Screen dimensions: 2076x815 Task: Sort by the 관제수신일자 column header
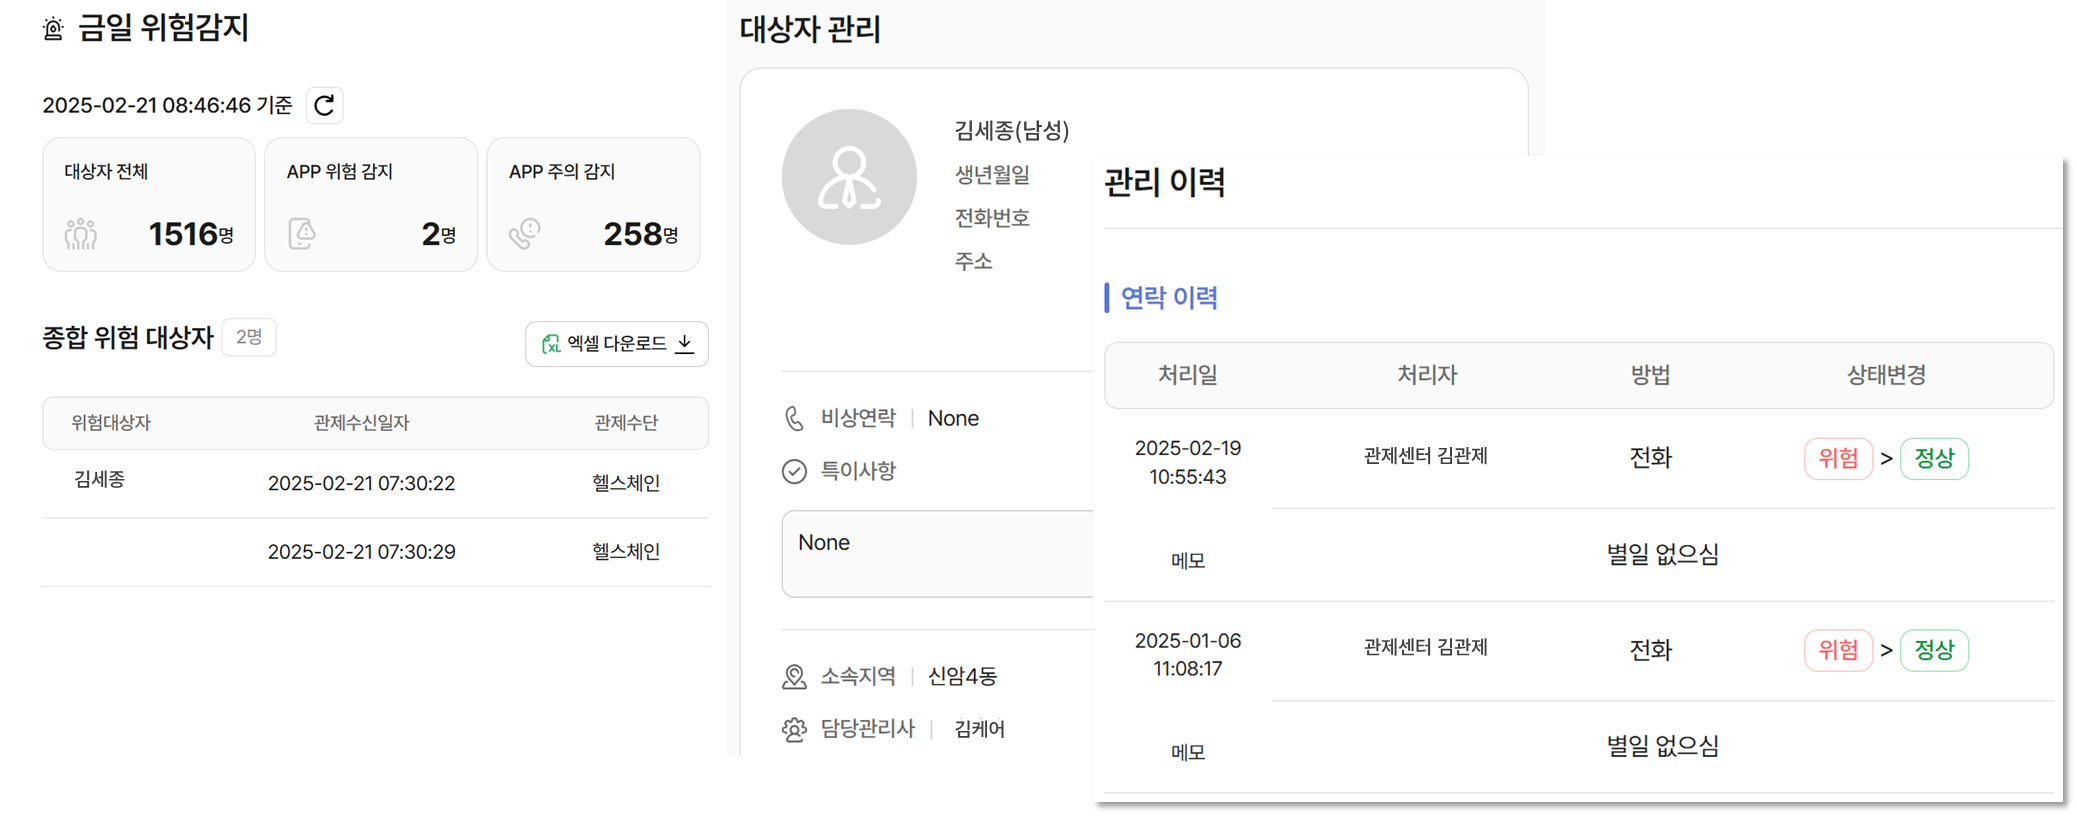(361, 423)
